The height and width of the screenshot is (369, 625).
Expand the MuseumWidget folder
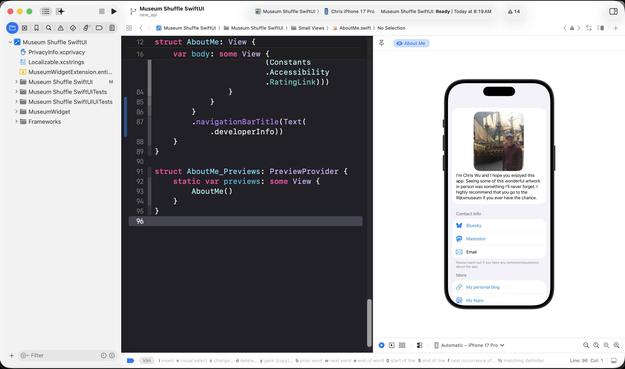tap(16, 112)
